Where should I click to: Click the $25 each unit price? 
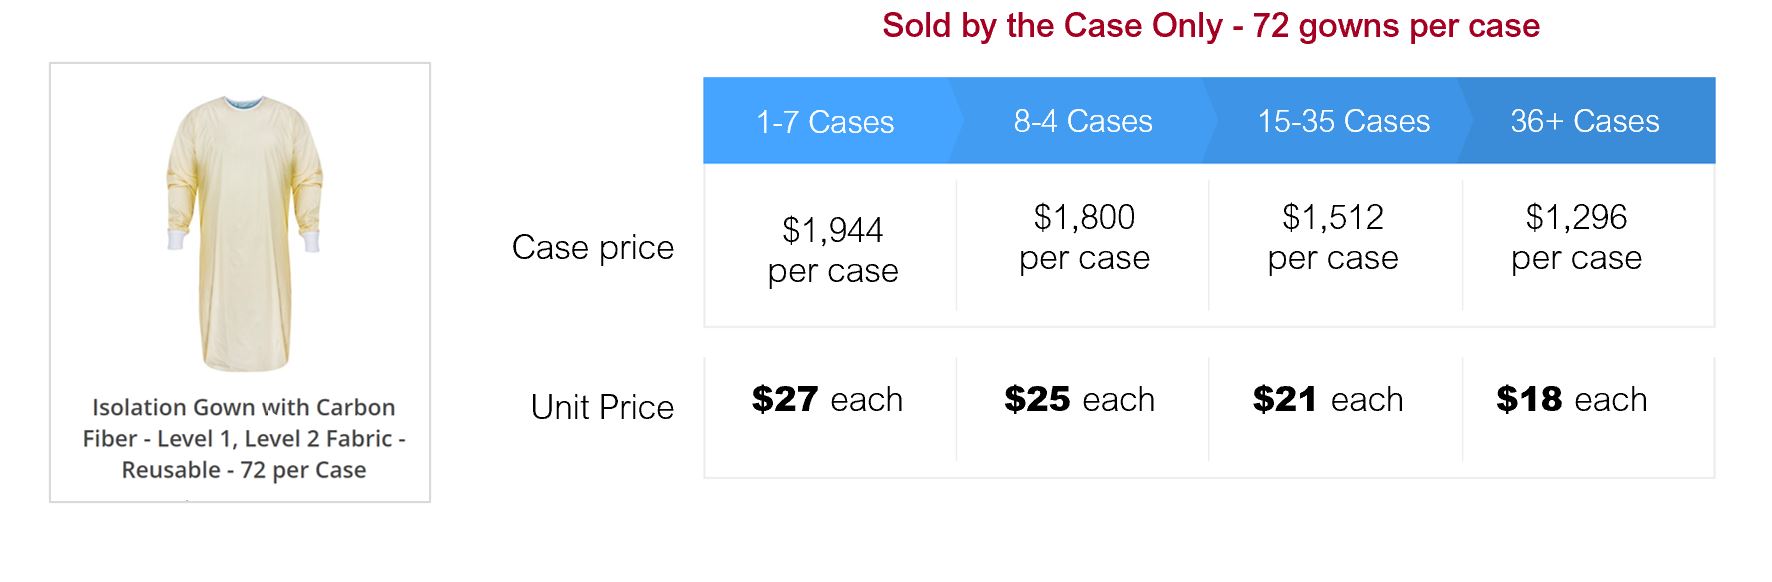click(x=1079, y=400)
